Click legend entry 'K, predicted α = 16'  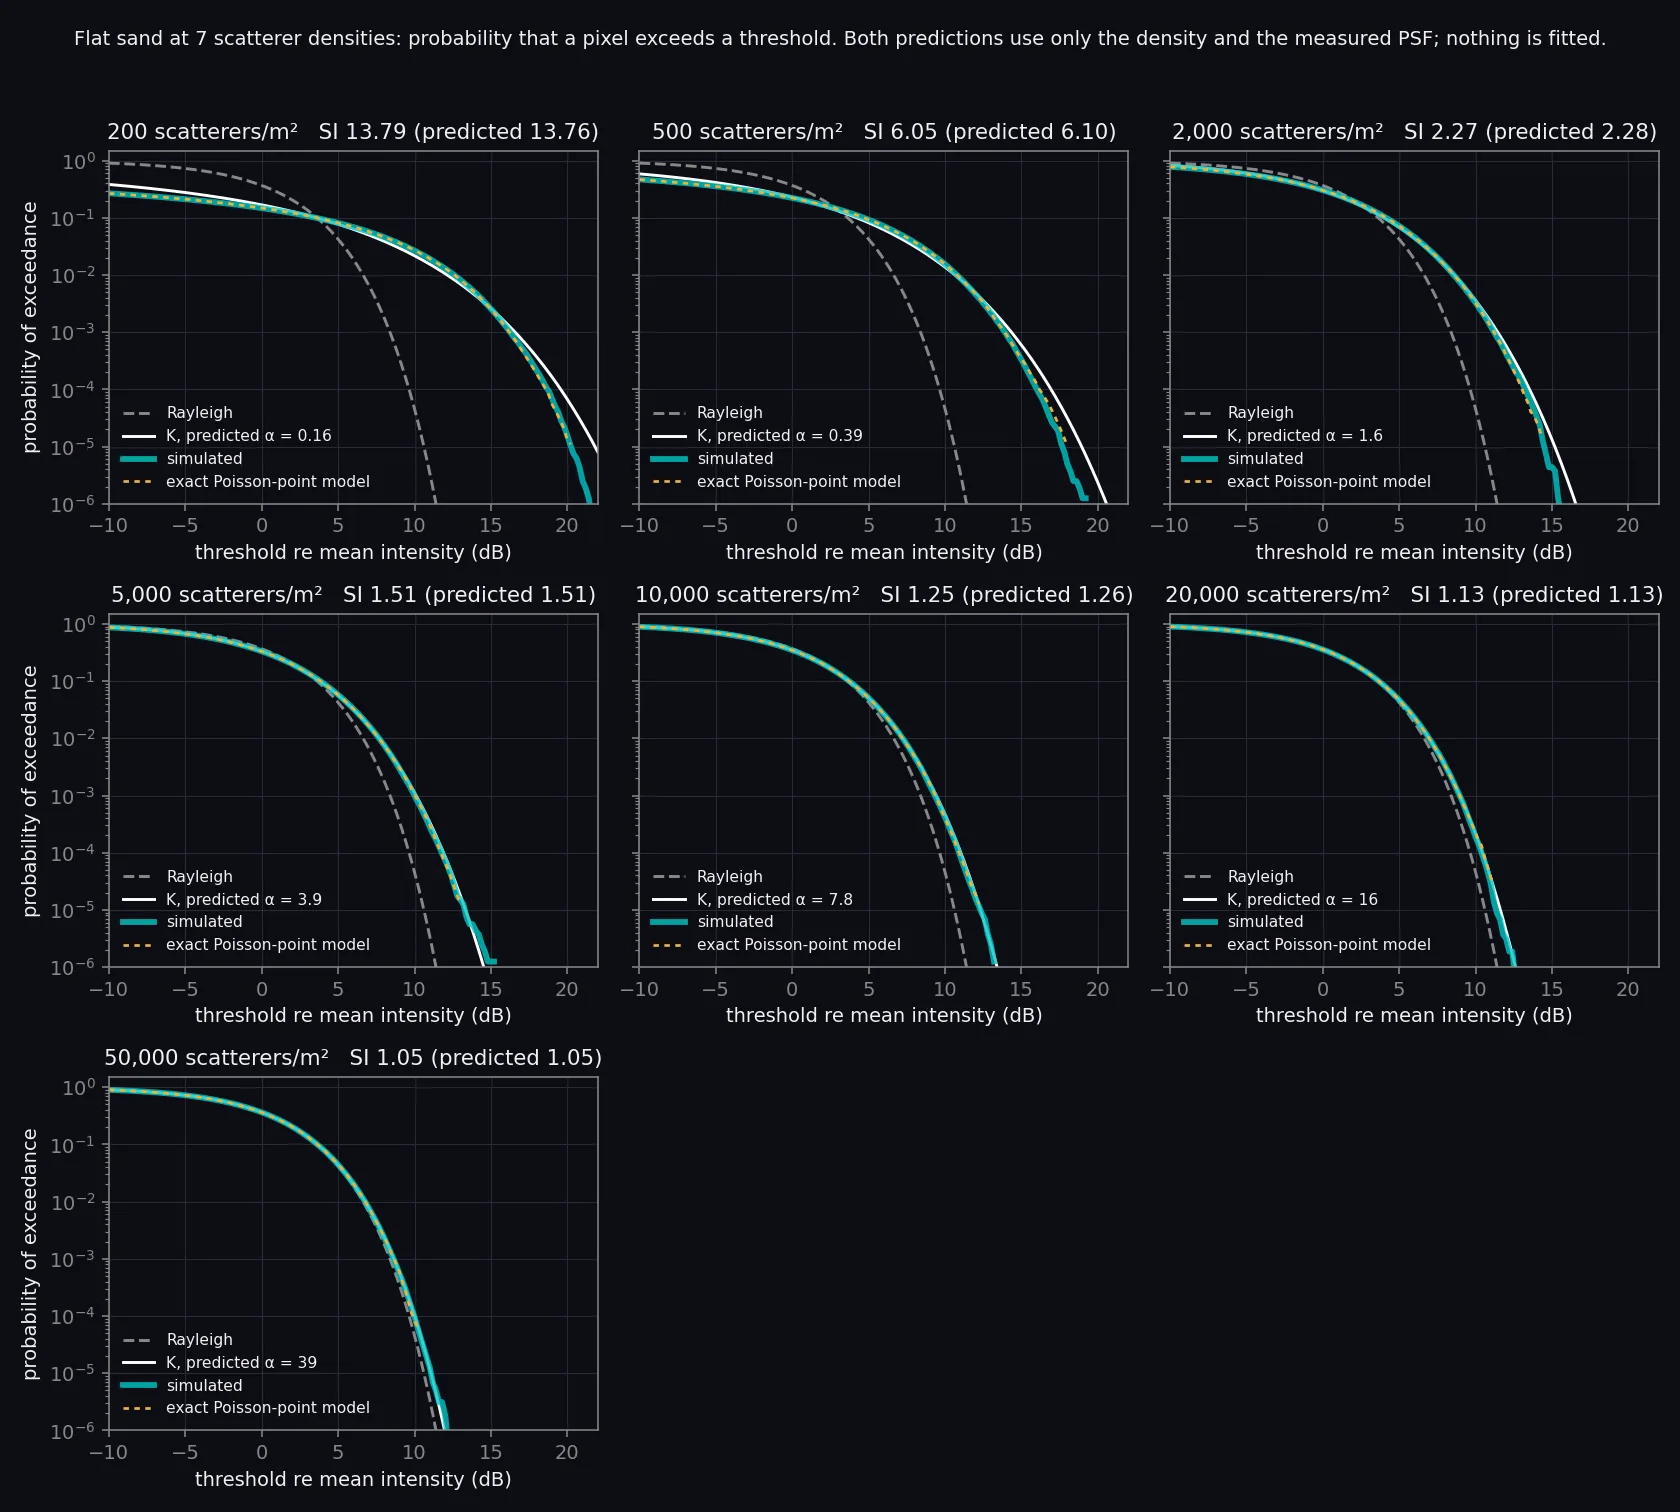1302,900
